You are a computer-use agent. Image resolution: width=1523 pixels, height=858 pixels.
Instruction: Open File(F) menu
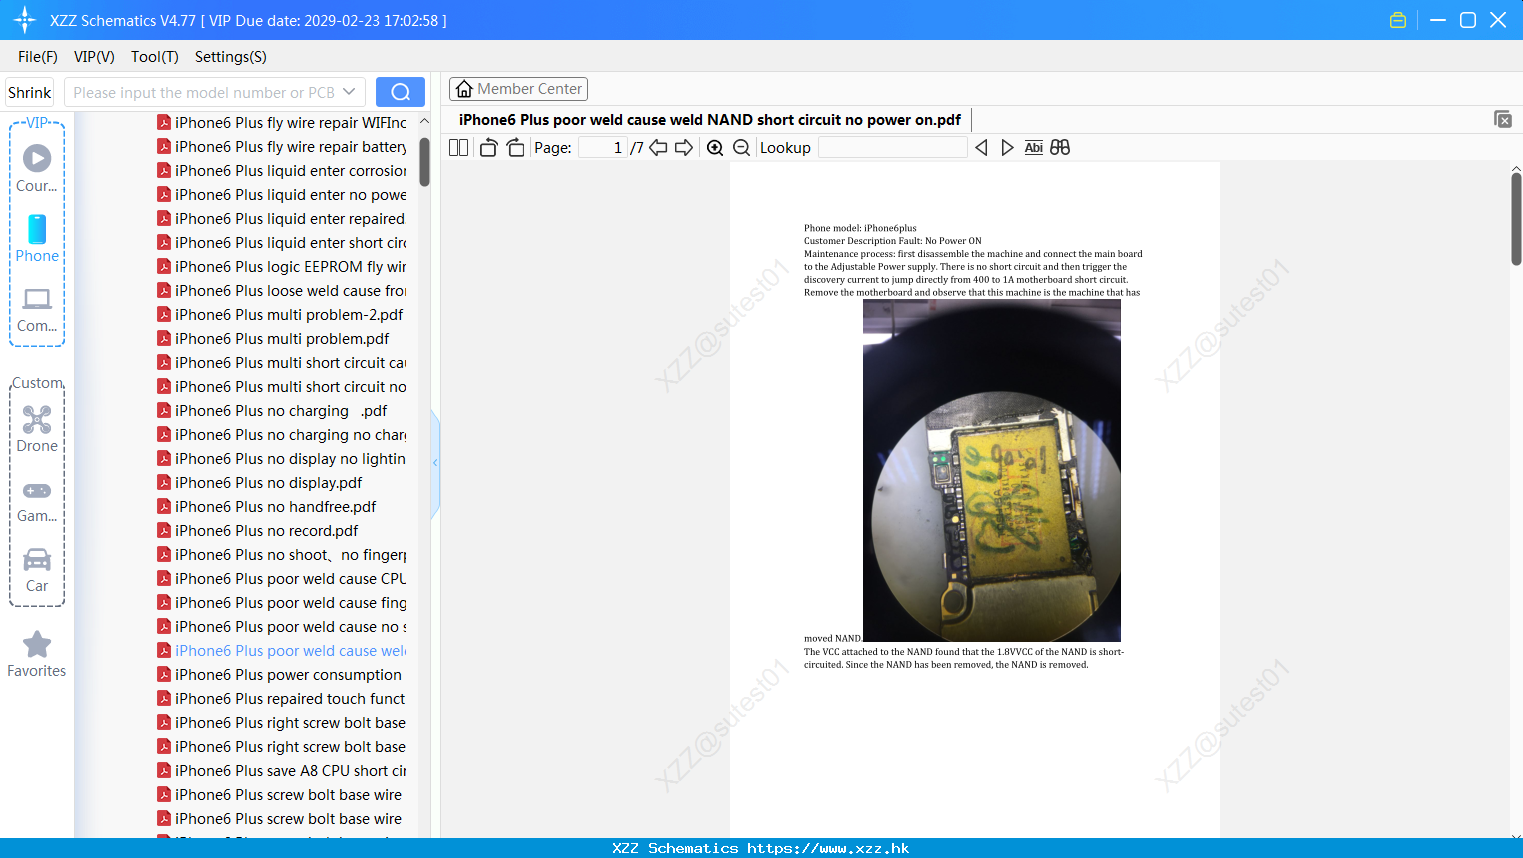38,57
